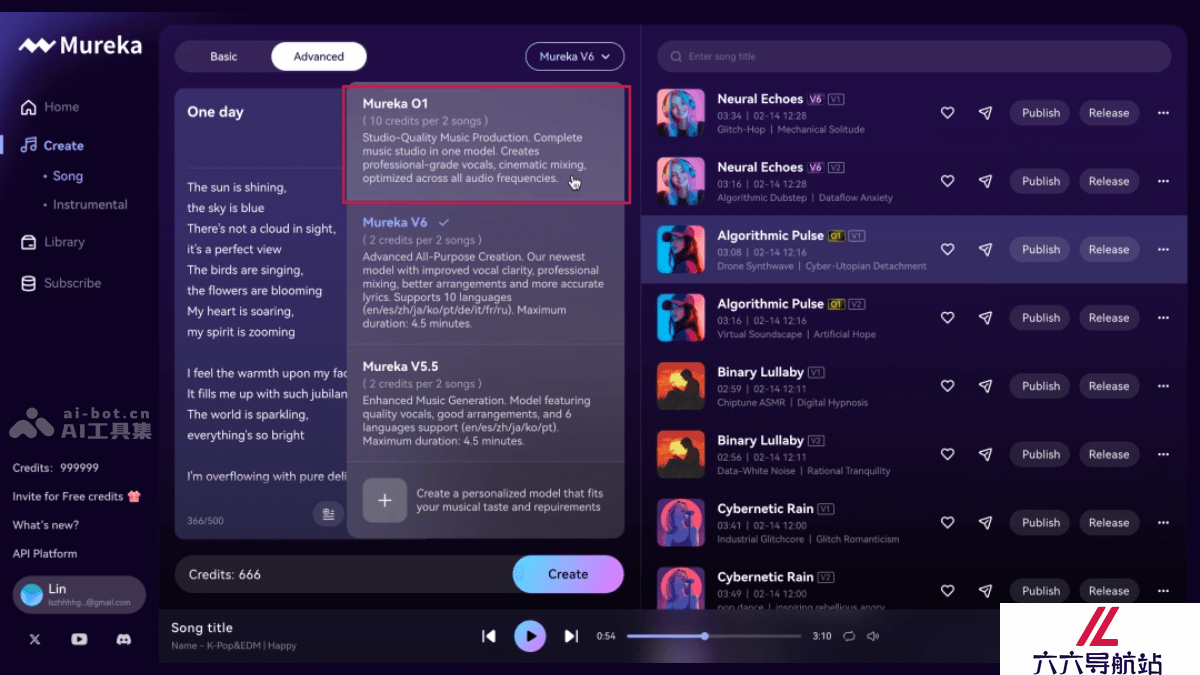The height and width of the screenshot is (675, 1200).
Task: Release Binary Lullaby V1
Action: pos(1109,386)
